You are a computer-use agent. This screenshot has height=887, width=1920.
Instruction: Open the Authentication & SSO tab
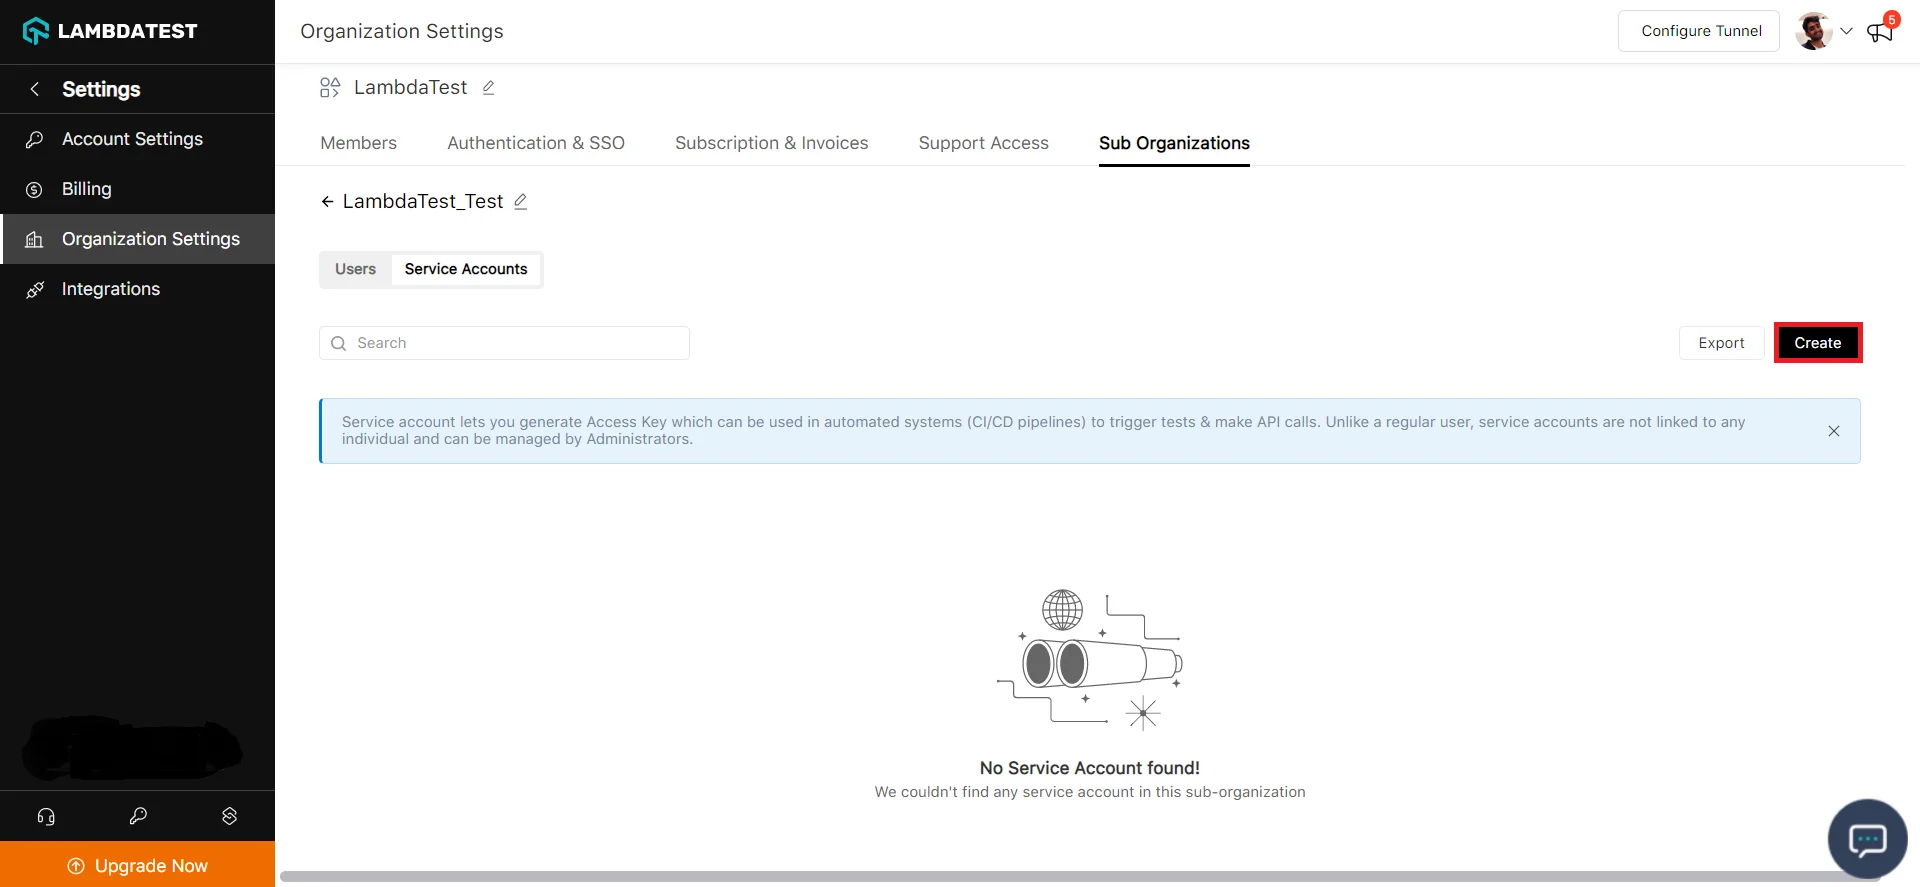(x=536, y=143)
